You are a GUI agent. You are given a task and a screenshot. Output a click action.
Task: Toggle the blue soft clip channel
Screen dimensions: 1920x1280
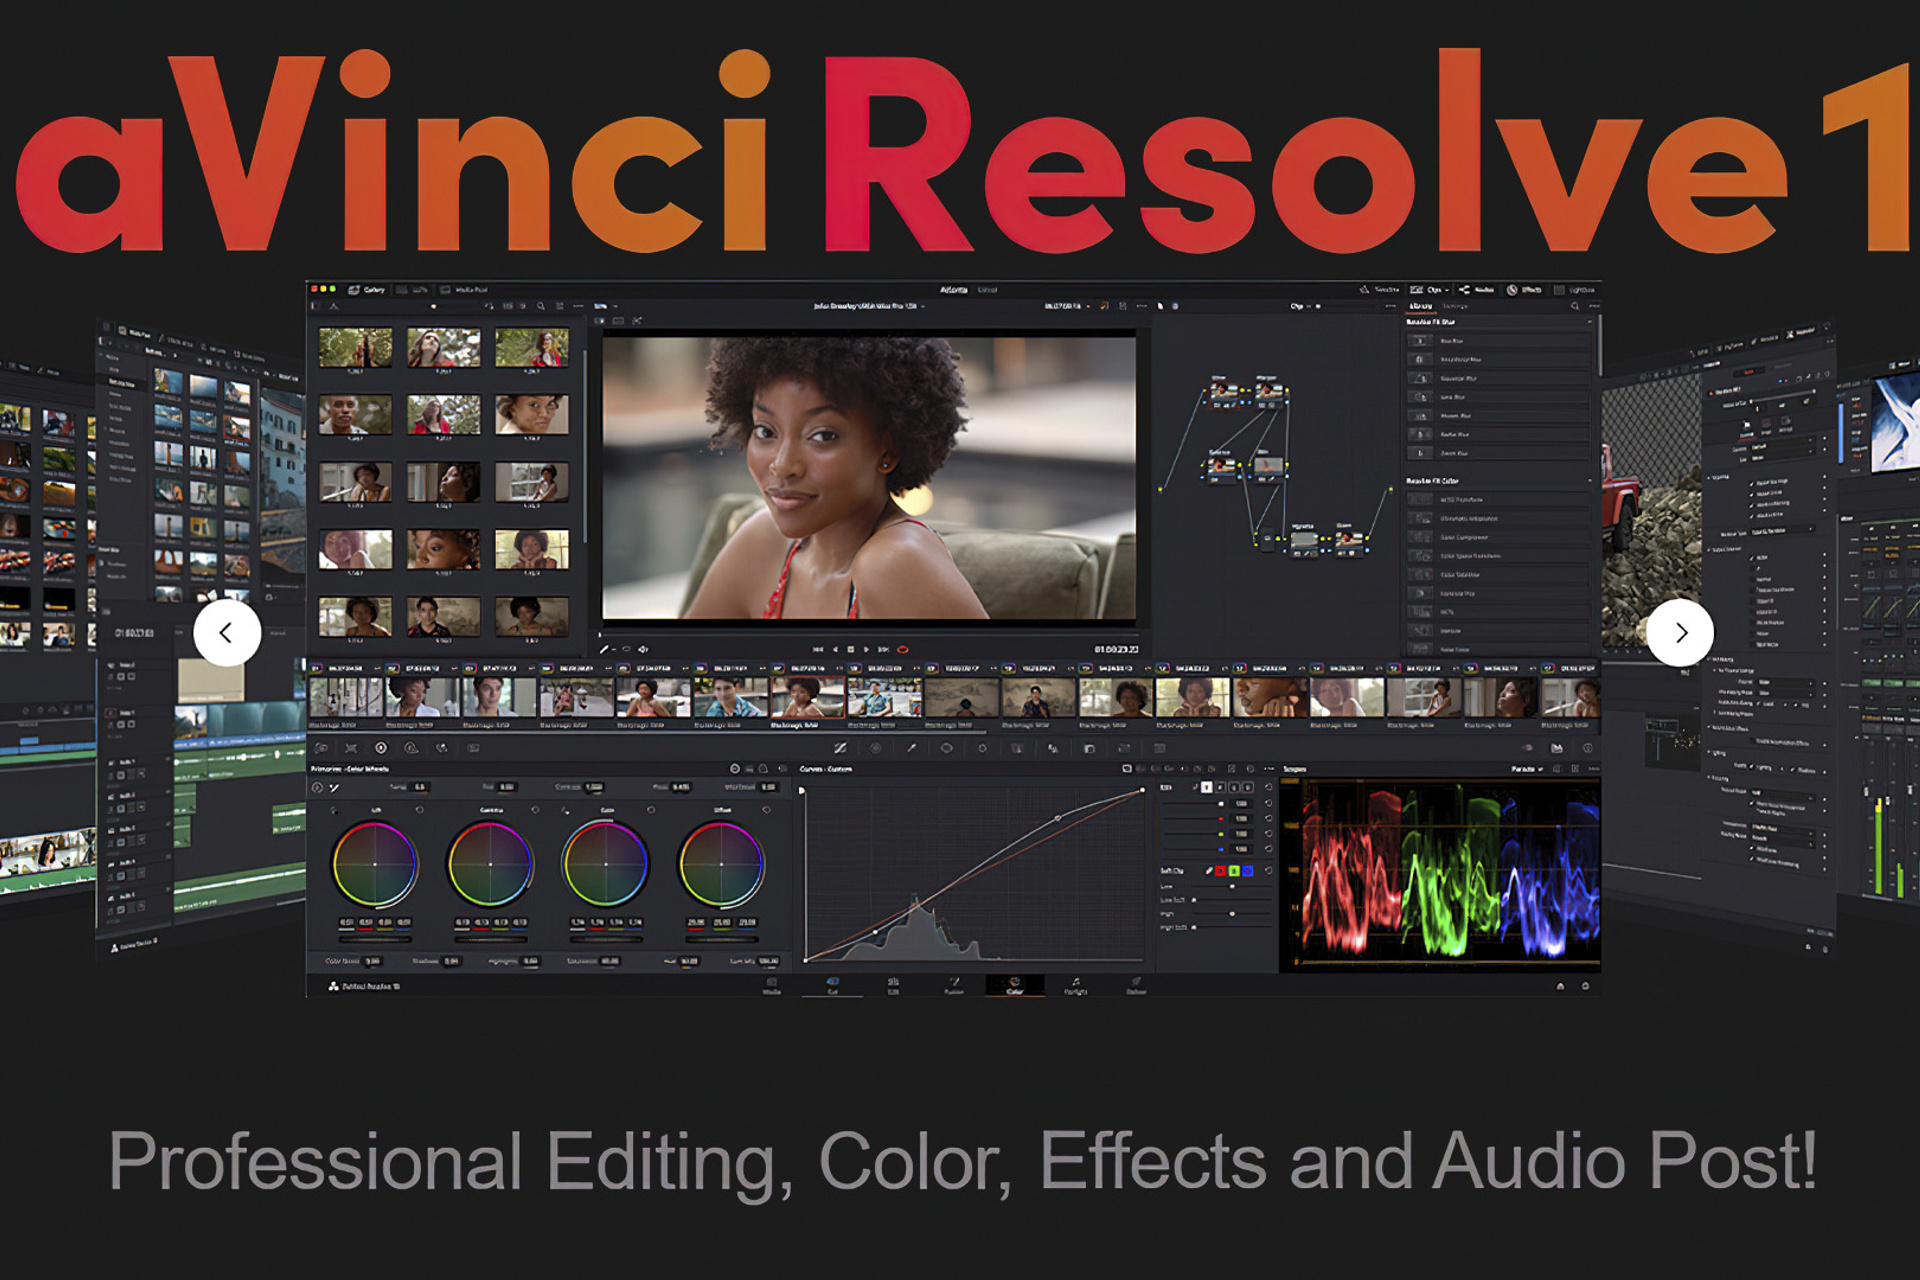pos(1247,871)
